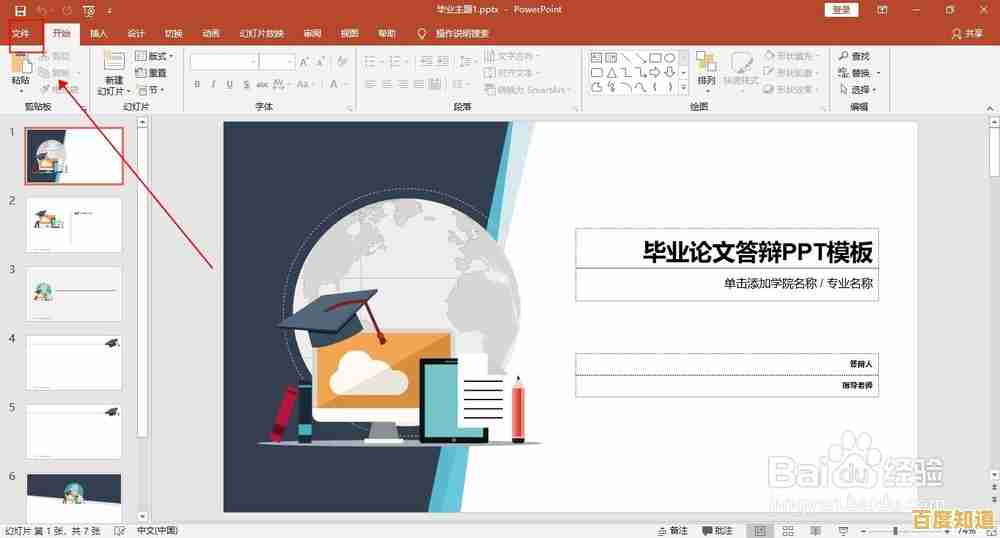Click the 新建幻灯片 new slide icon

(x=114, y=62)
